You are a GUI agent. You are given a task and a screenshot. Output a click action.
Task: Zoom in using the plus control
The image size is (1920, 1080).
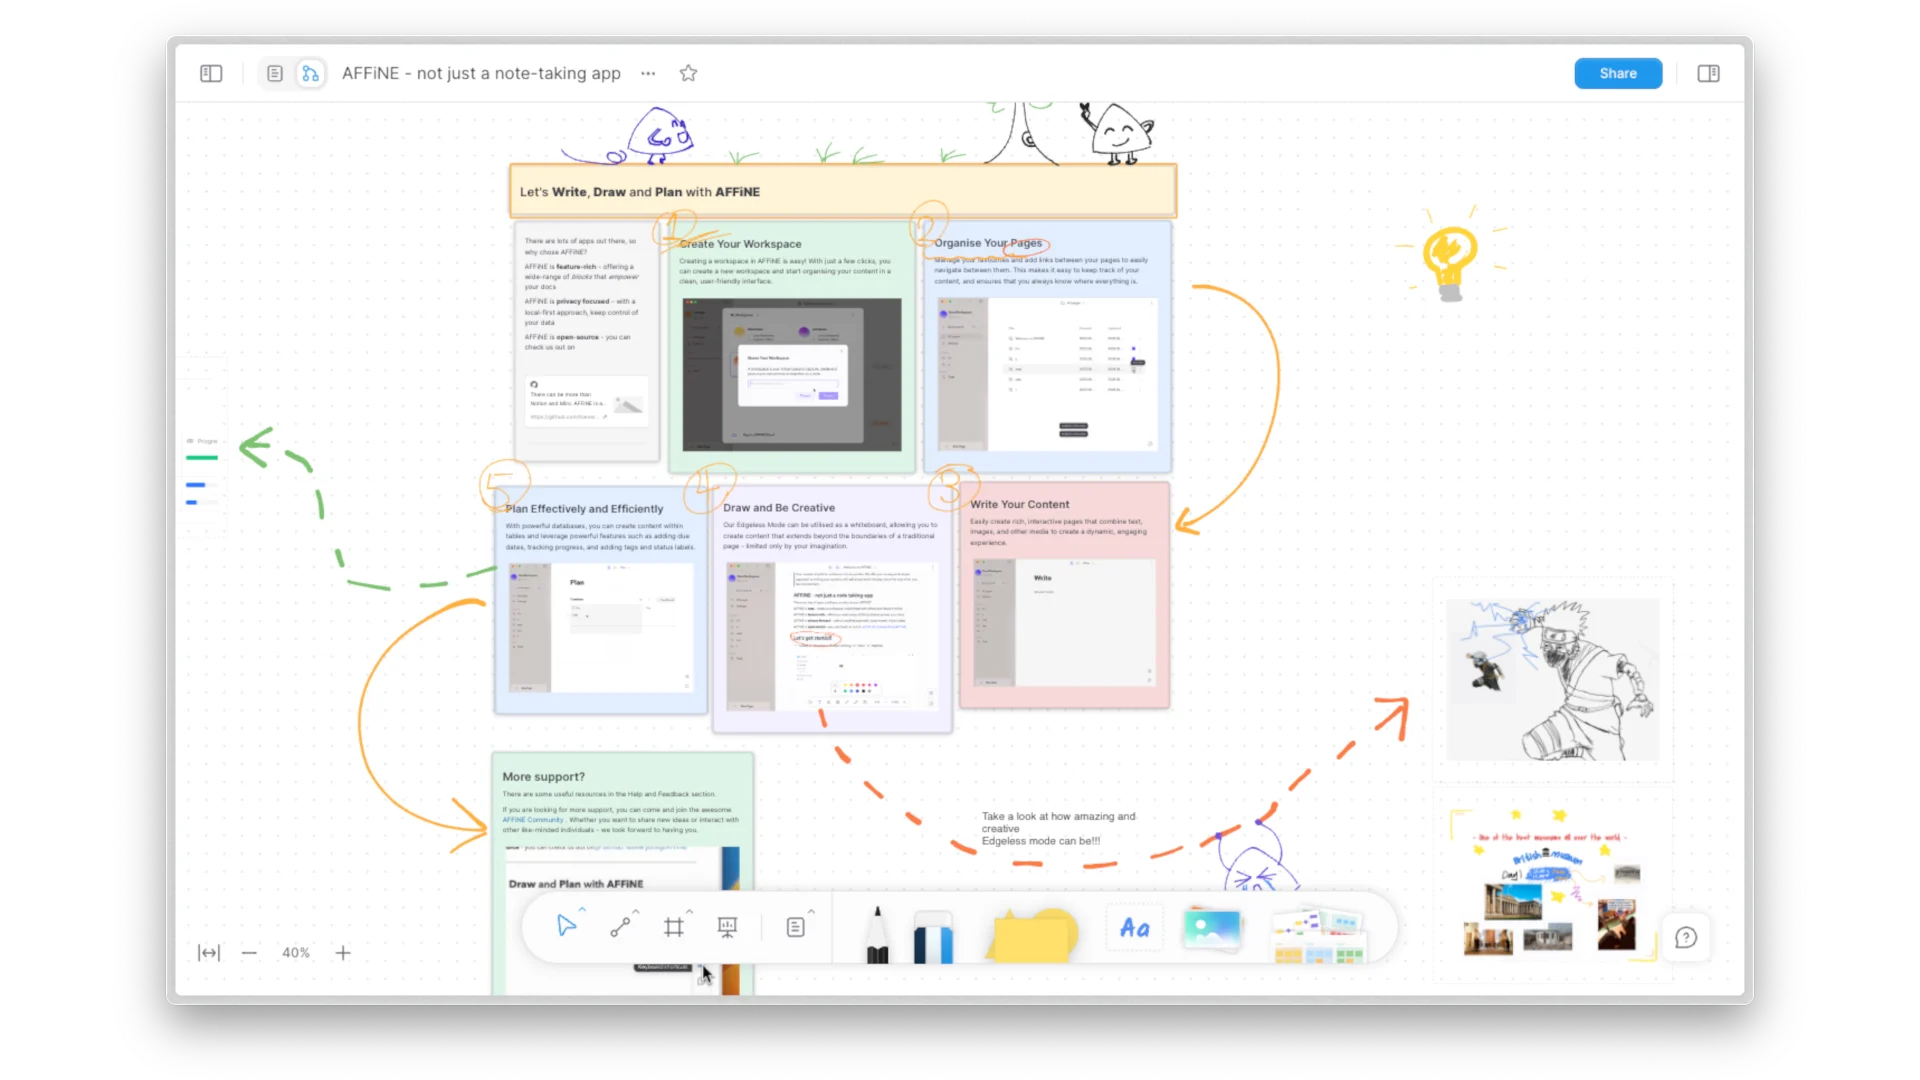343,952
